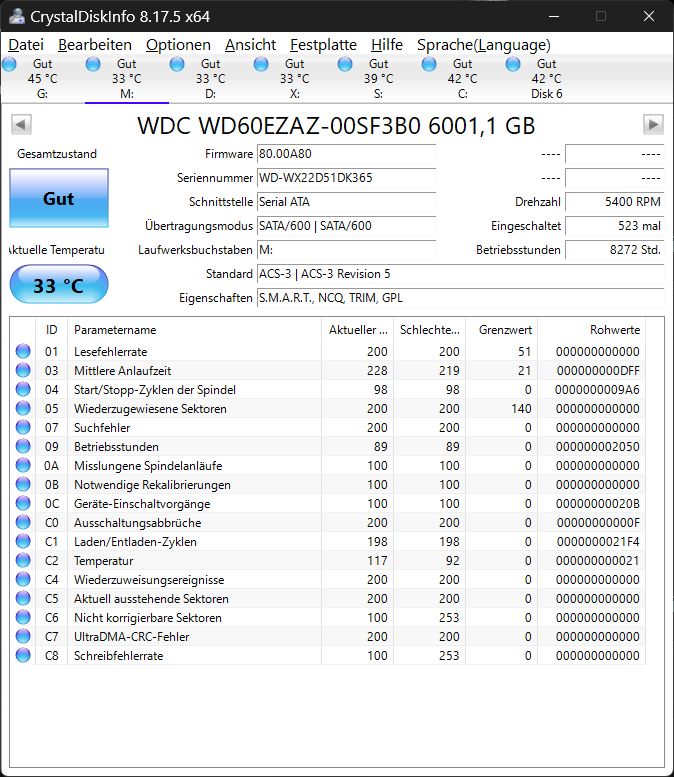This screenshot has height=777, width=674.
Task: Click status orb of Ausschaltungsabbrüche row
Action: pos(23,522)
